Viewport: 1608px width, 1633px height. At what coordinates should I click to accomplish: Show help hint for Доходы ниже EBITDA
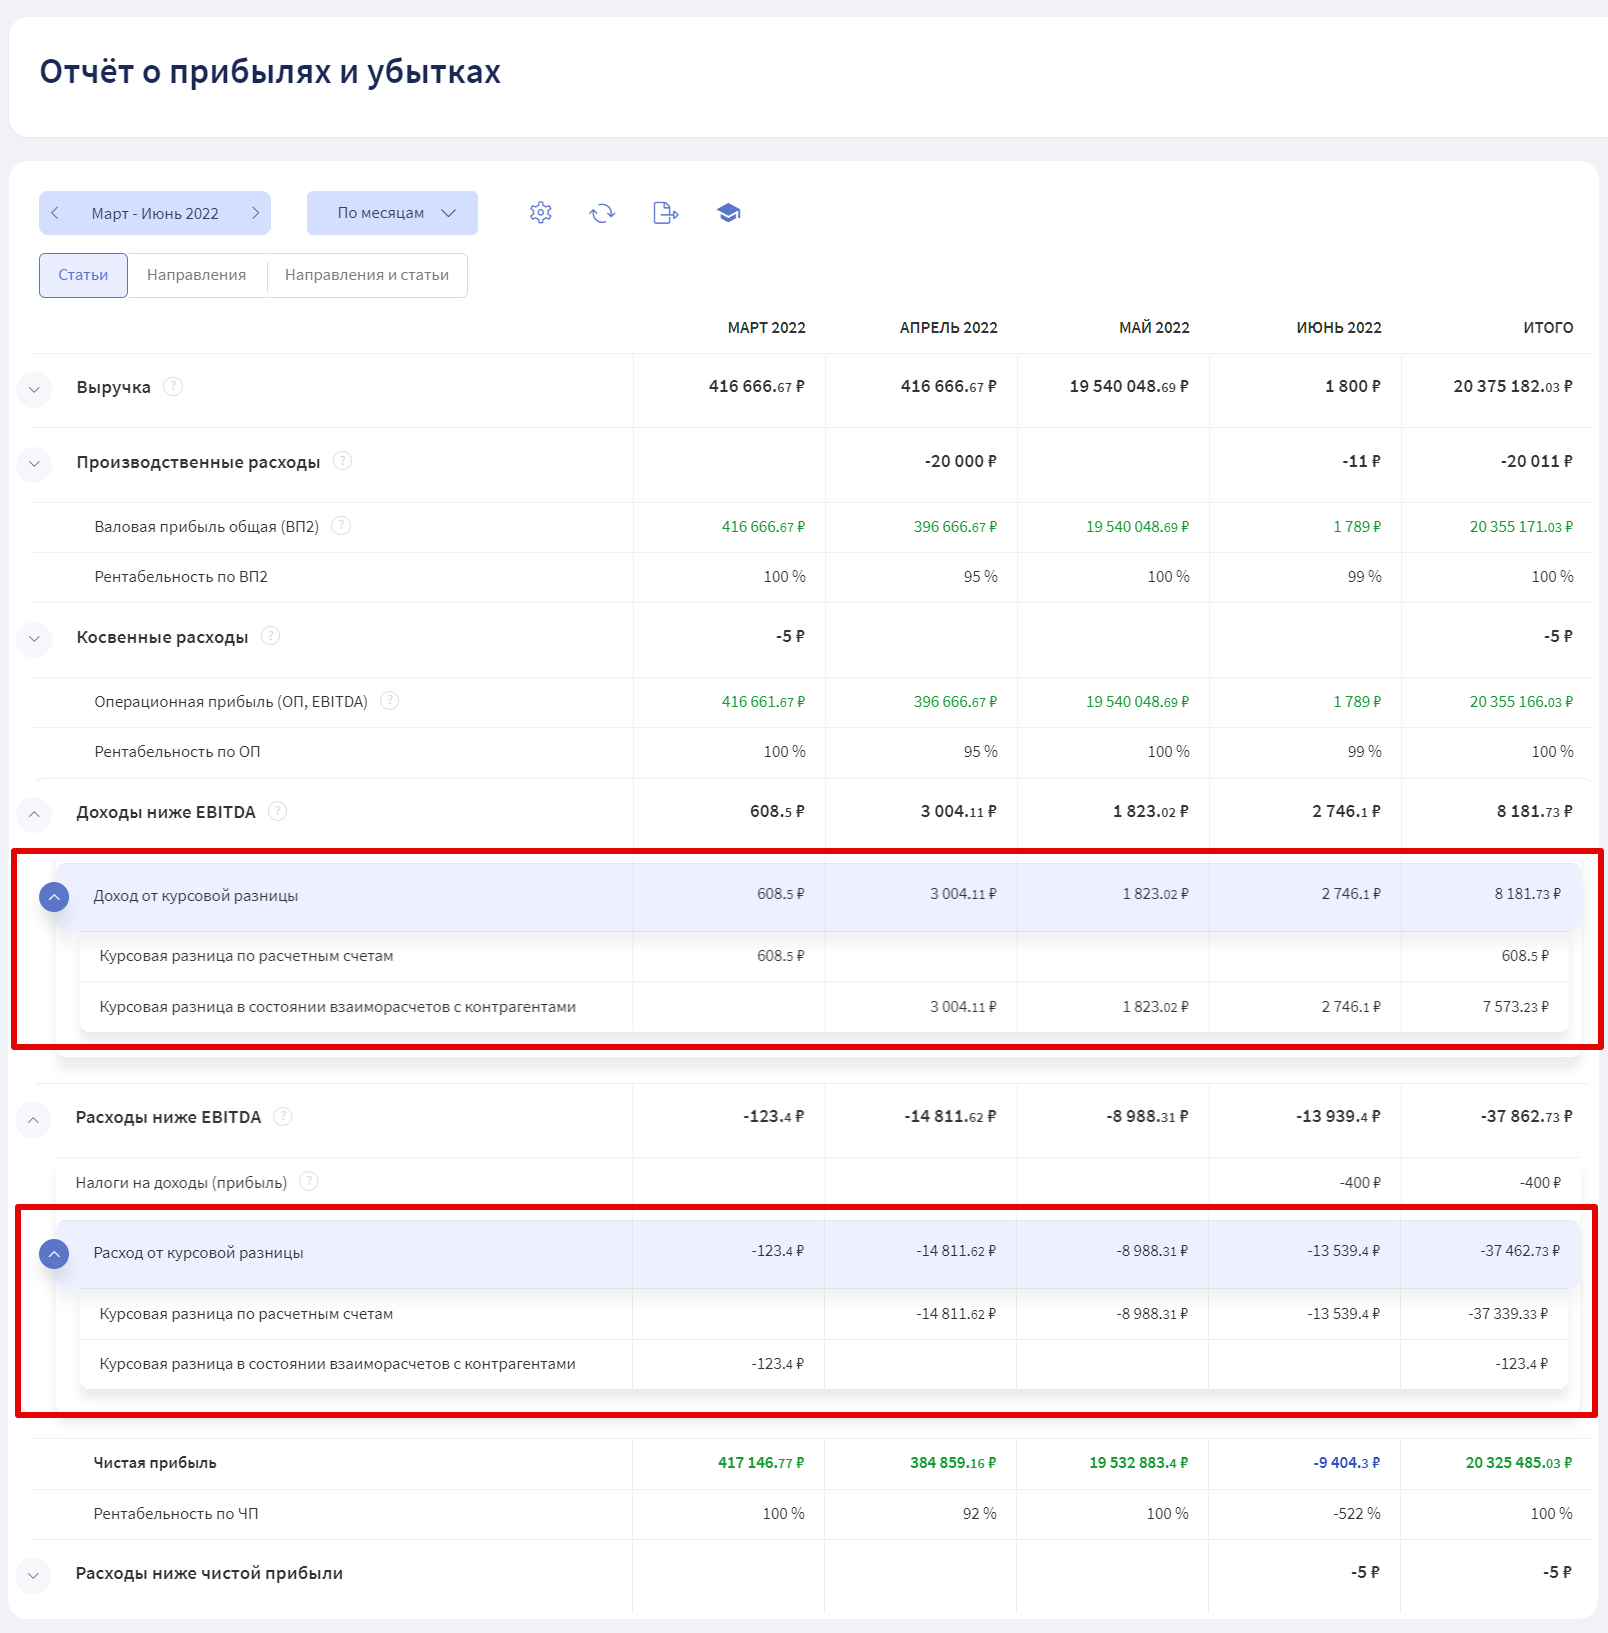[278, 811]
